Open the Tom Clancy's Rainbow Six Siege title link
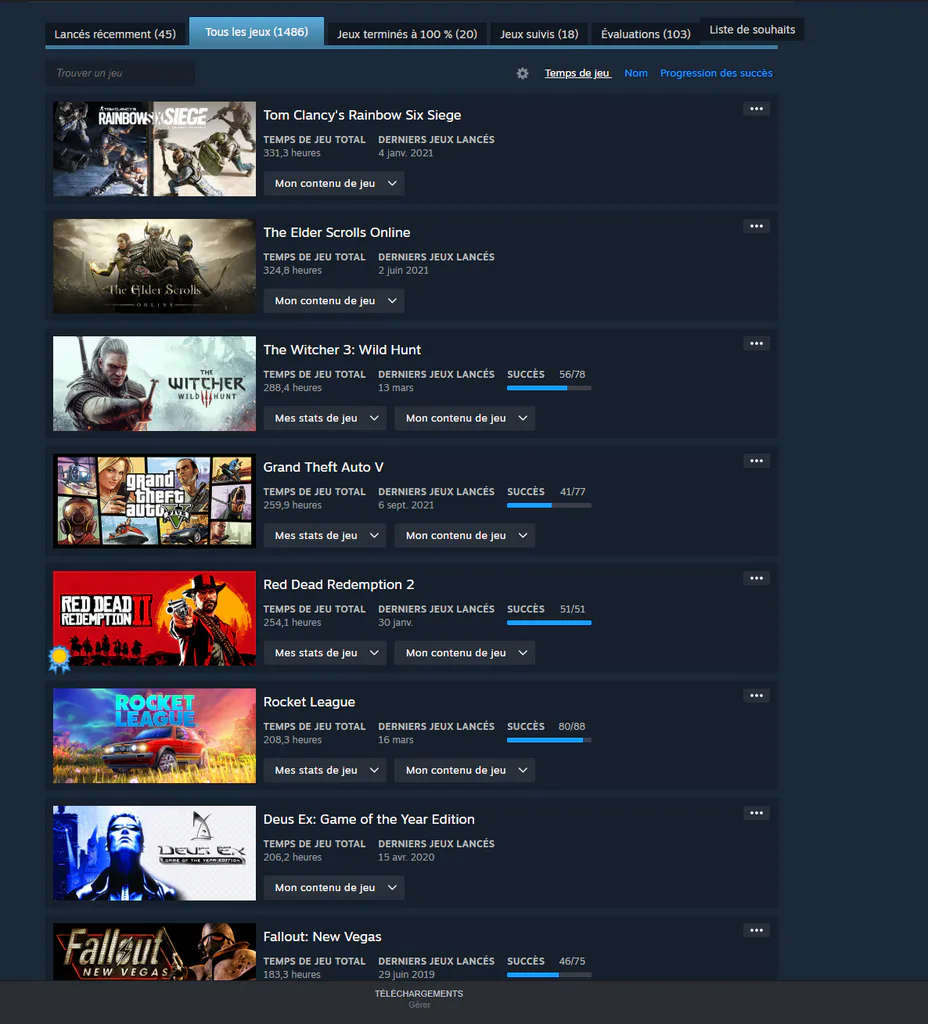The height and width of the screenshot is (1024, 928). tap(362, 115)
